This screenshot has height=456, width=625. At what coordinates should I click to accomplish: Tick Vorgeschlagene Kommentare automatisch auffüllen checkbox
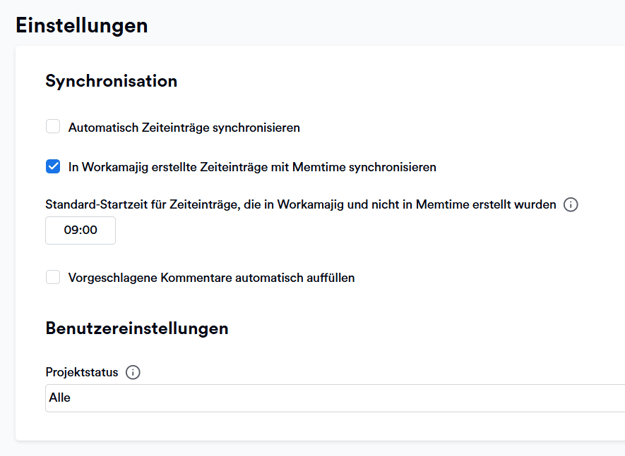point(53,277)
